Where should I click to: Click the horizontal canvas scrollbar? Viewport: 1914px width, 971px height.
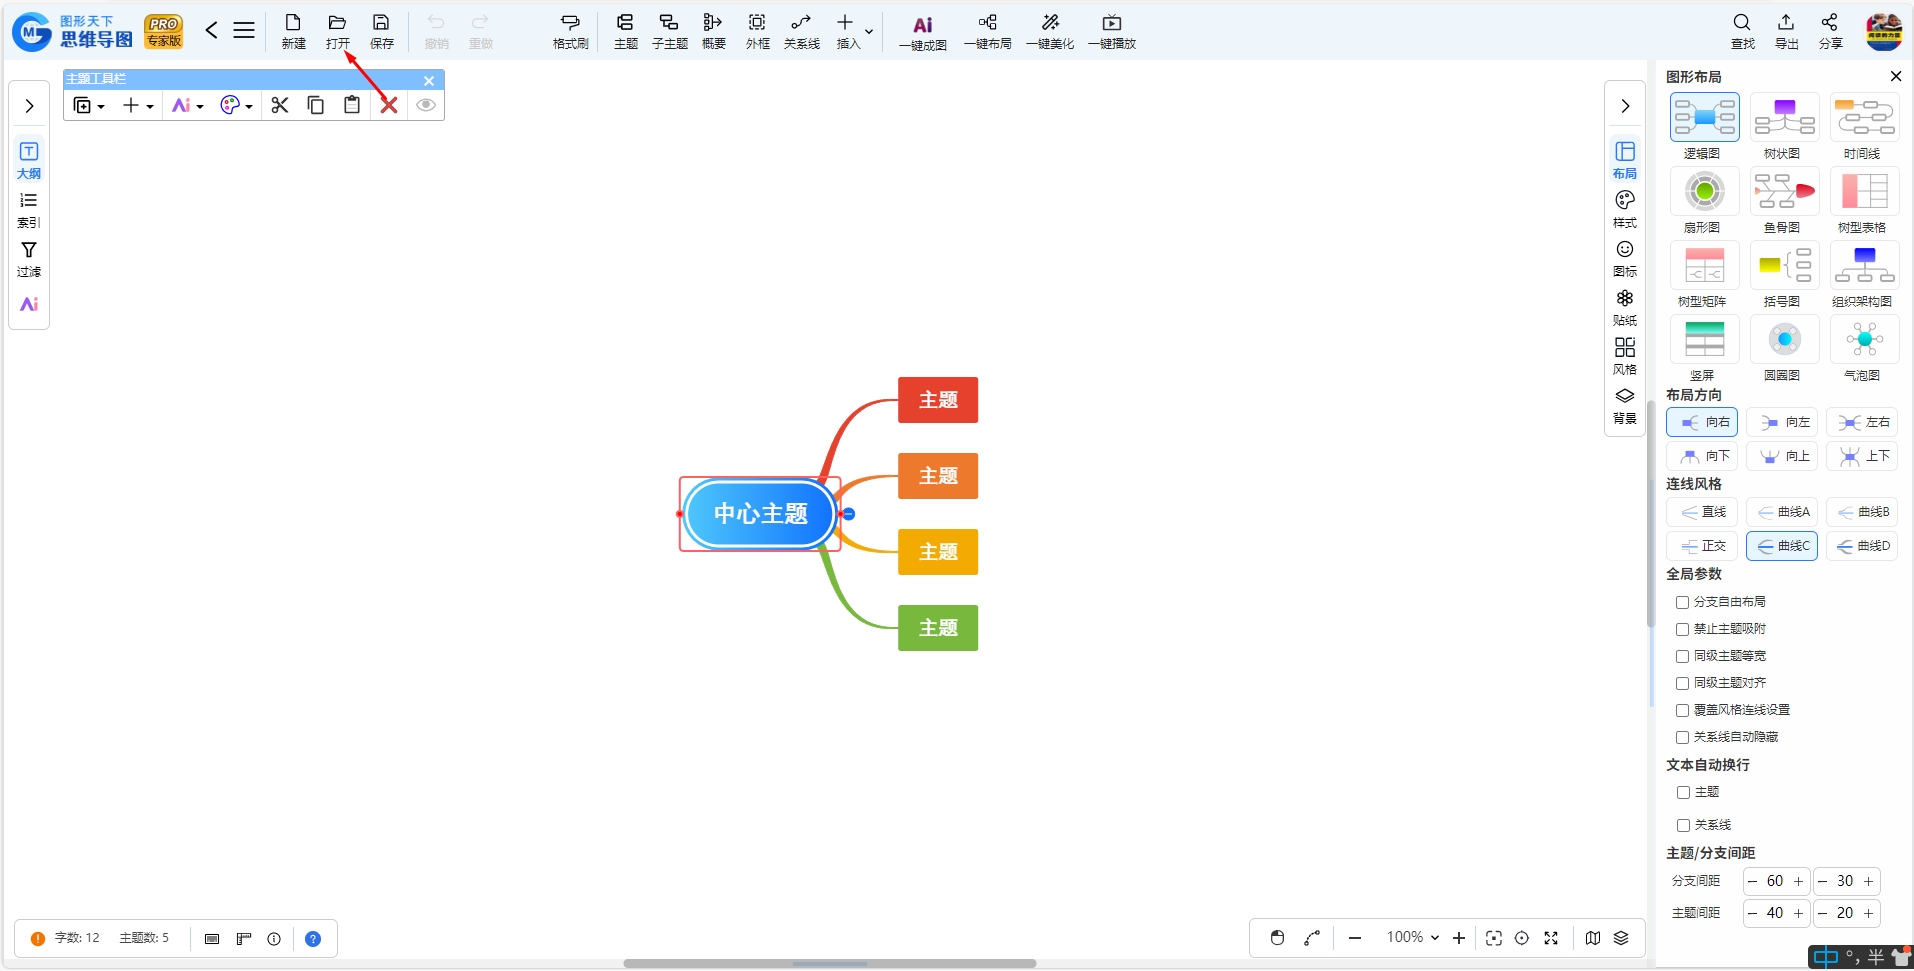click(829, 964)
